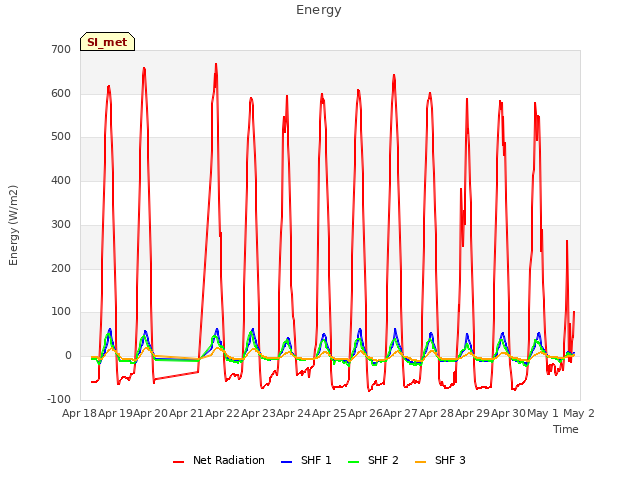Select the SHF 3 legend entry
The image size is (640, 480).
pyautogui.click(x=440, y=460)
